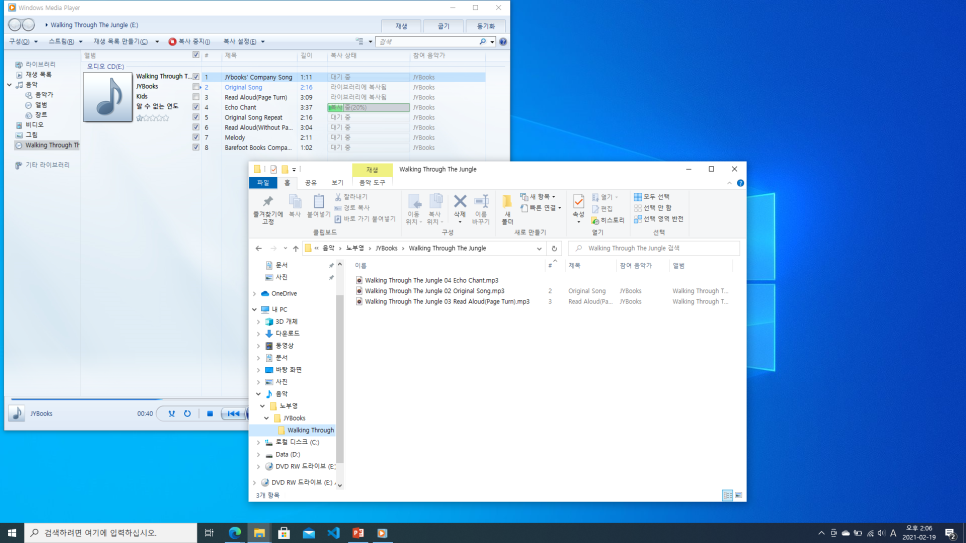Toggle repeat in the Media Player controls
966x543 pixels.
(187, 414)
